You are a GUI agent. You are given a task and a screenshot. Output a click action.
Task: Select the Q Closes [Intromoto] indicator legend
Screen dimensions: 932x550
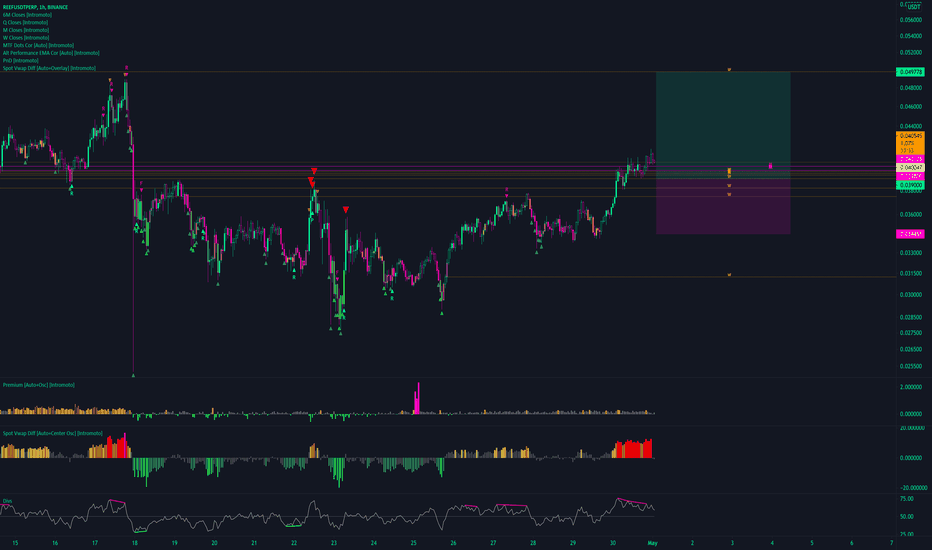[25, 23]
